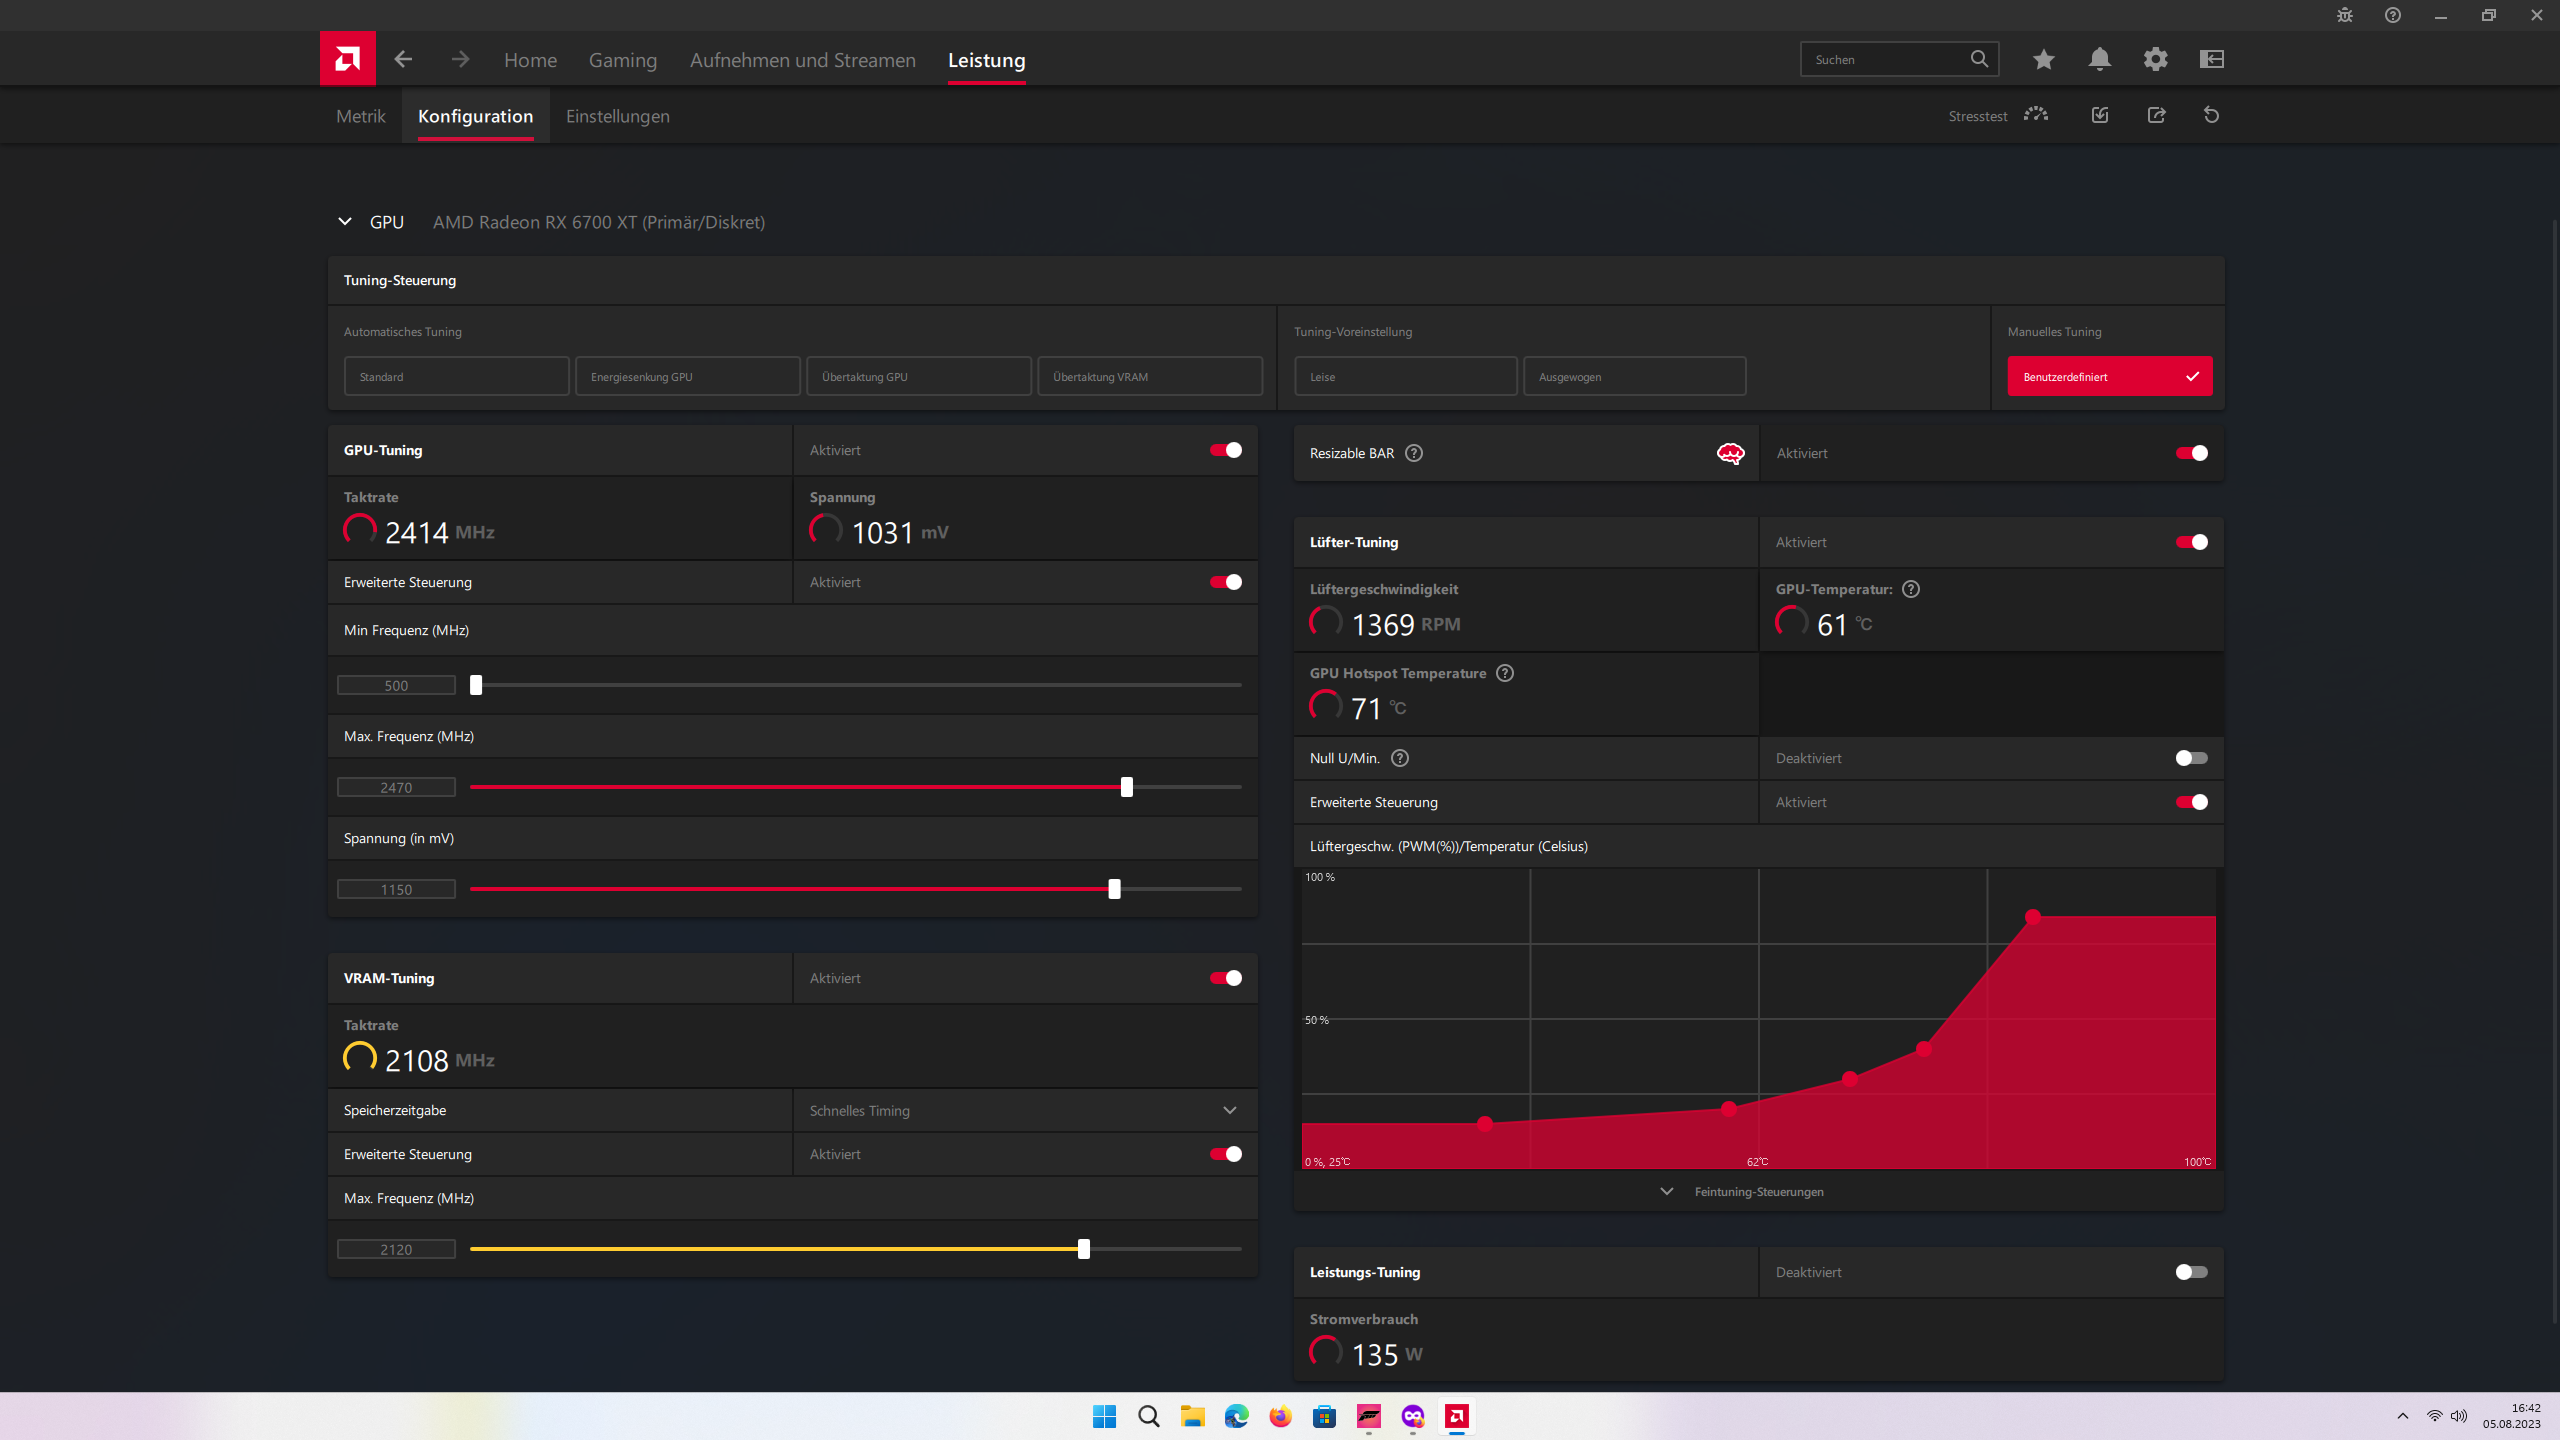The height and width of the screenshot is (1440, 2560).
Task: Start a GPU Stresstest via the gauge icon
Action: pyautogui.click(x=2035, y=115)
